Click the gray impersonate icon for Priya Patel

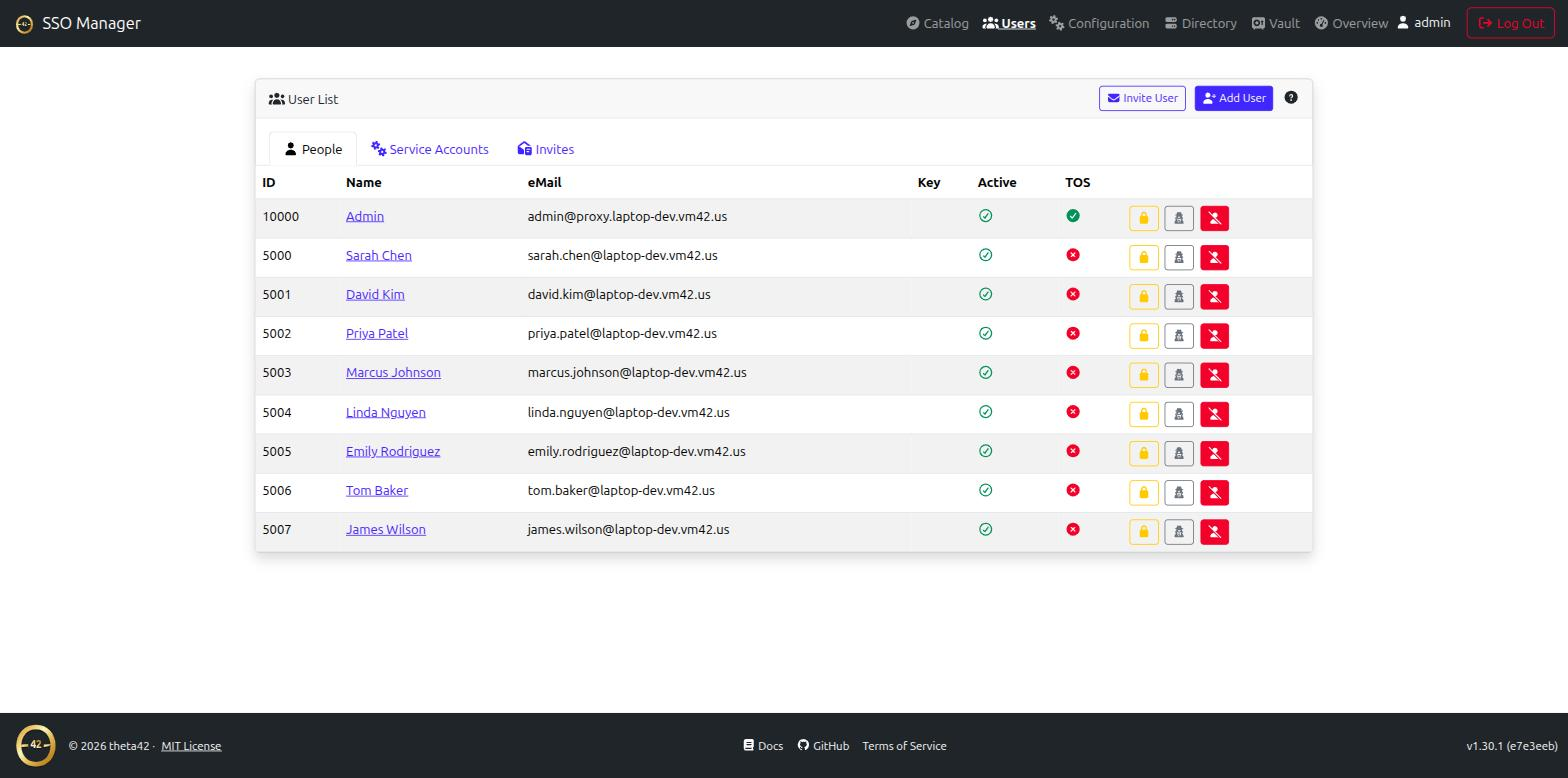point(1179,335)
